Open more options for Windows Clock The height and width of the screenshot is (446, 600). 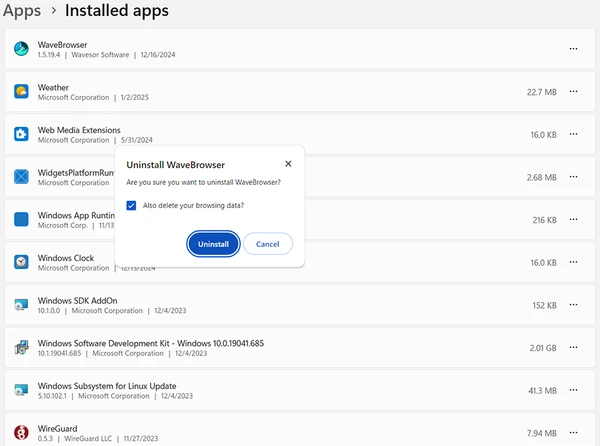click(573, 262)
